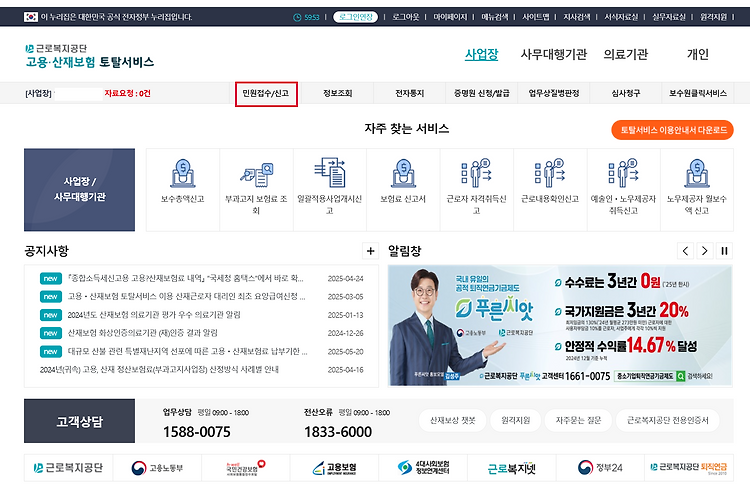This screenshot has height=488, width=750.
Task: Open the 업무상질병판정 menu
Action: 554,94
